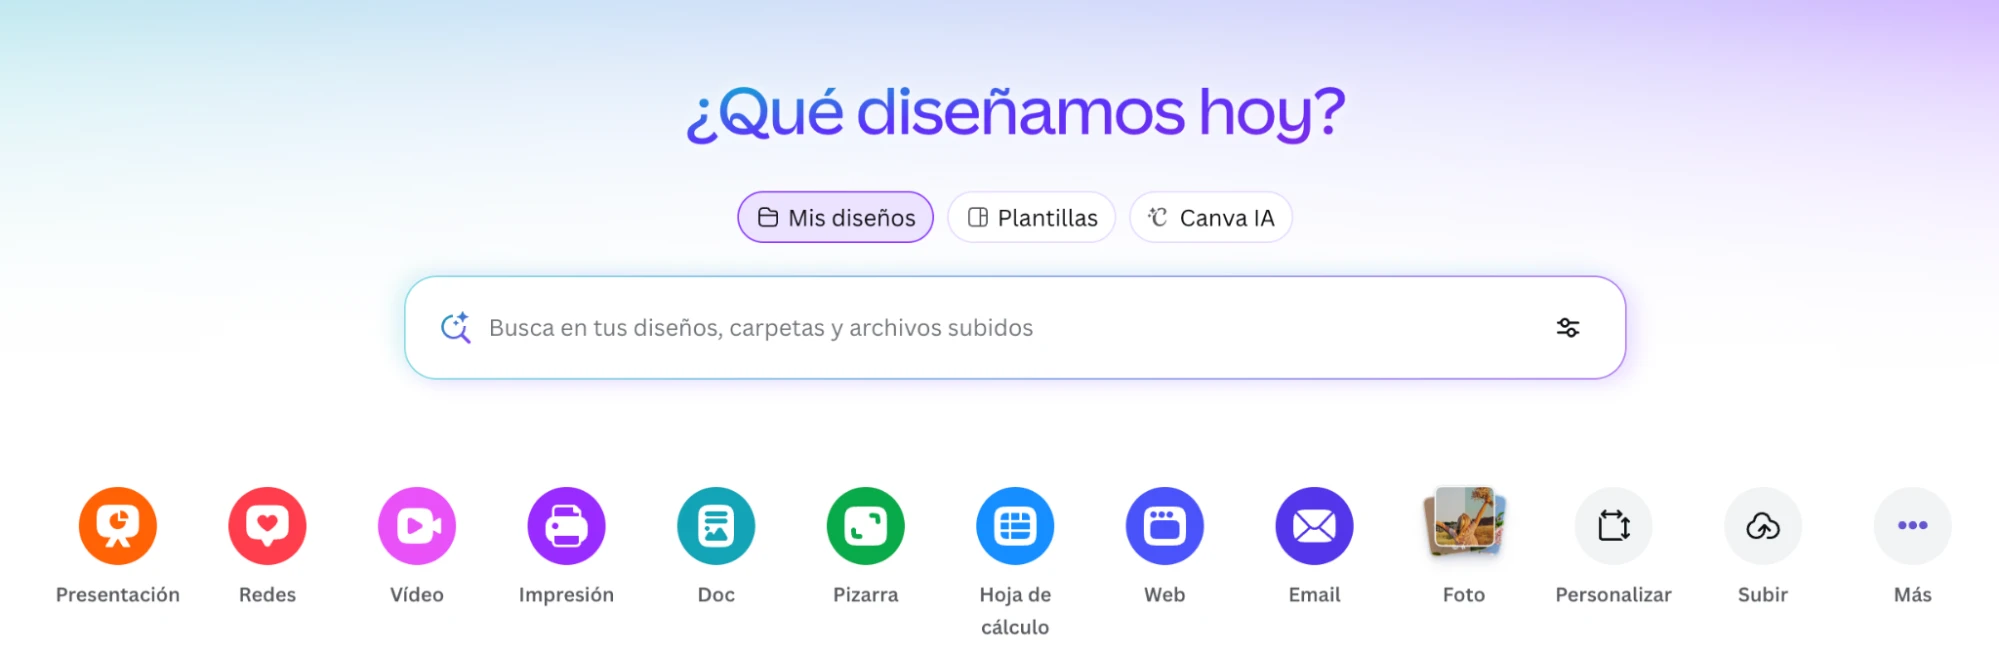Image resolution: width=1999 pixels, height=653 pixels.
Task: Focus the design search field
Action: (1015, 328)
